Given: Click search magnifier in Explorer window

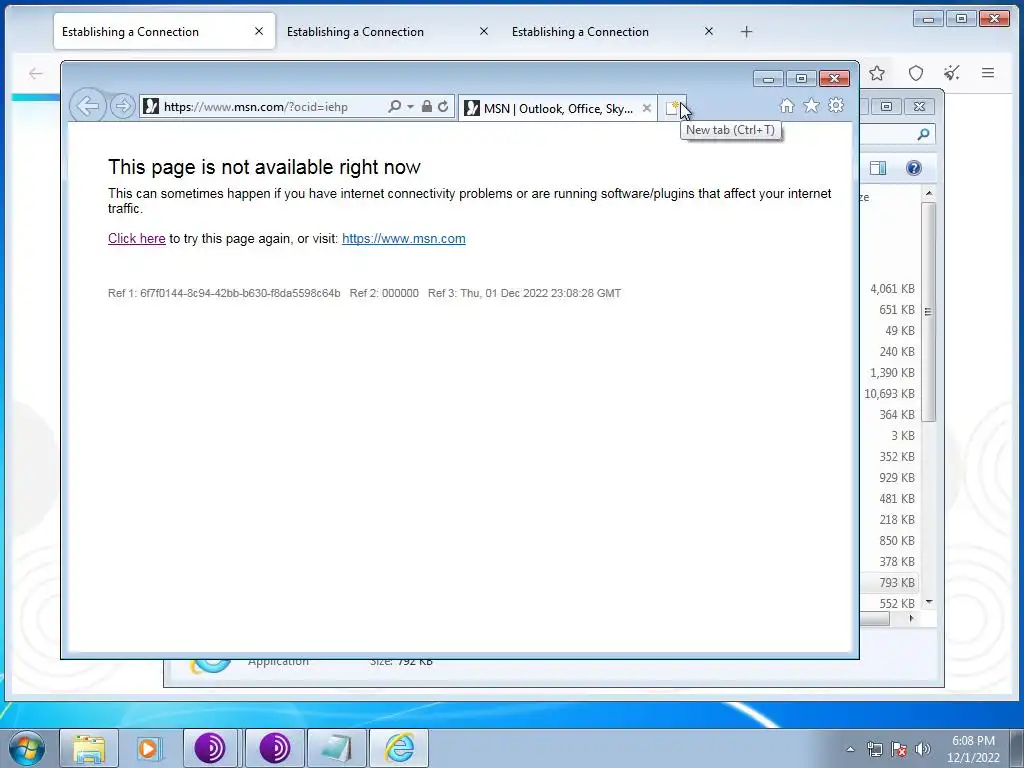Looking at the screenshot, I should coord(923,134).
